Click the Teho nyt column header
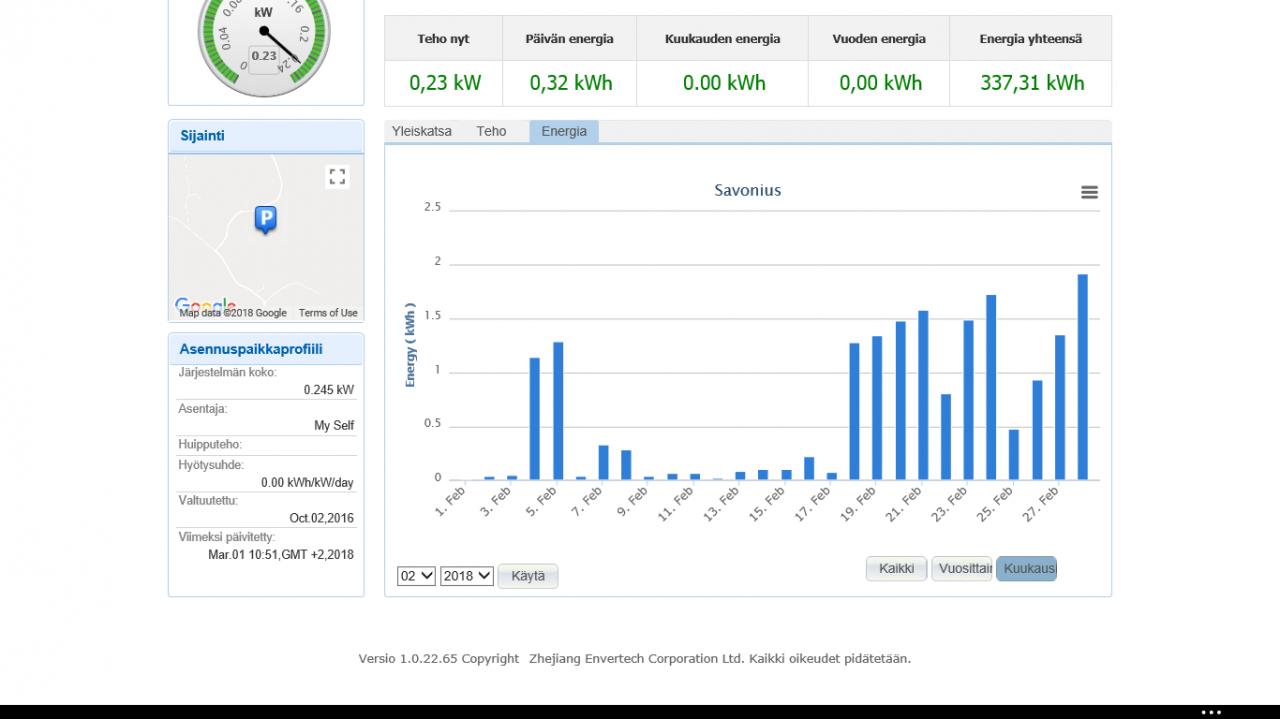1280x719 pixels. [444, 39]
